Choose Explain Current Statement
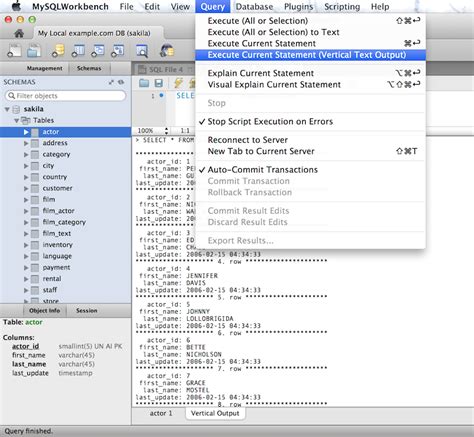 [310, 73]
